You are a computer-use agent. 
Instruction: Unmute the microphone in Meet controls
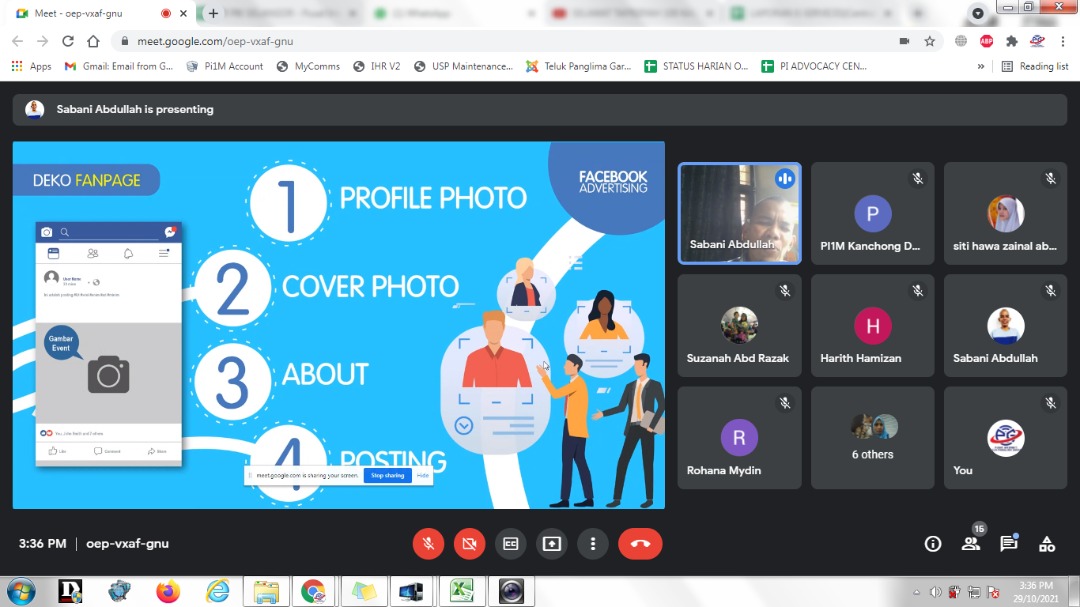click(428, 544)
